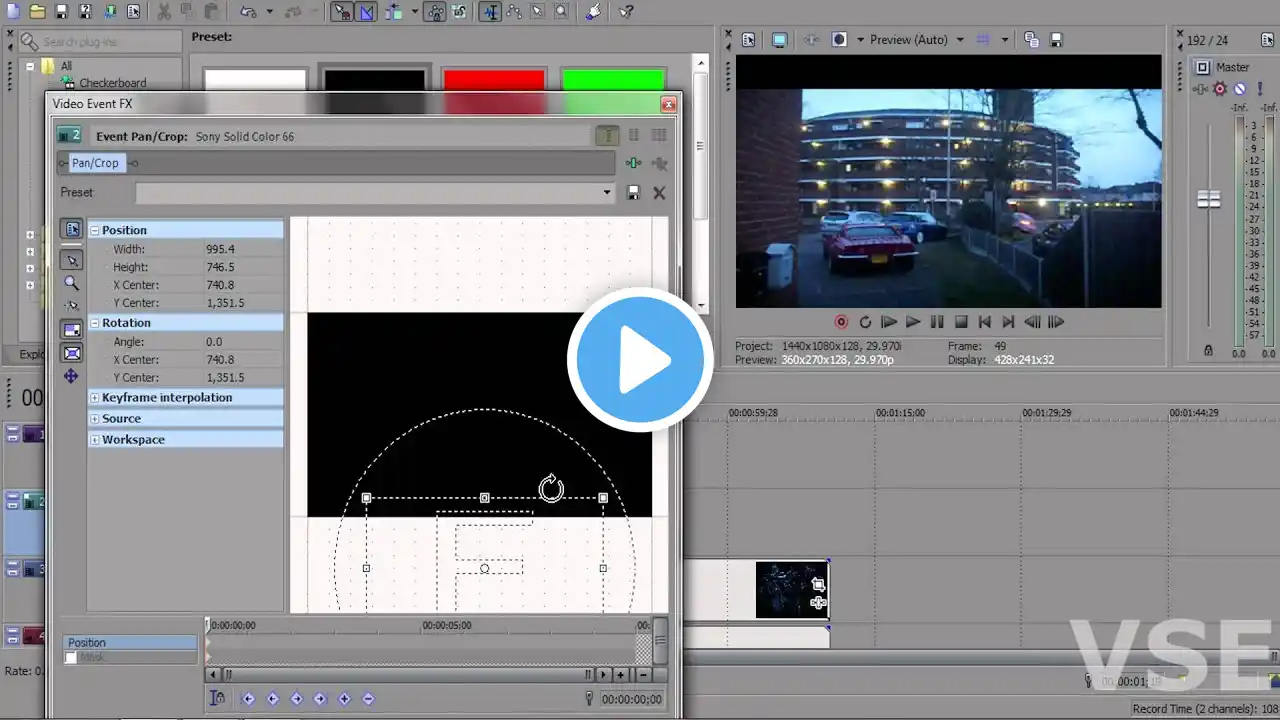This screenshot has width=1280, height=720.
Task: Lock the Master fader channels
Action: (x=1208, y=351)
